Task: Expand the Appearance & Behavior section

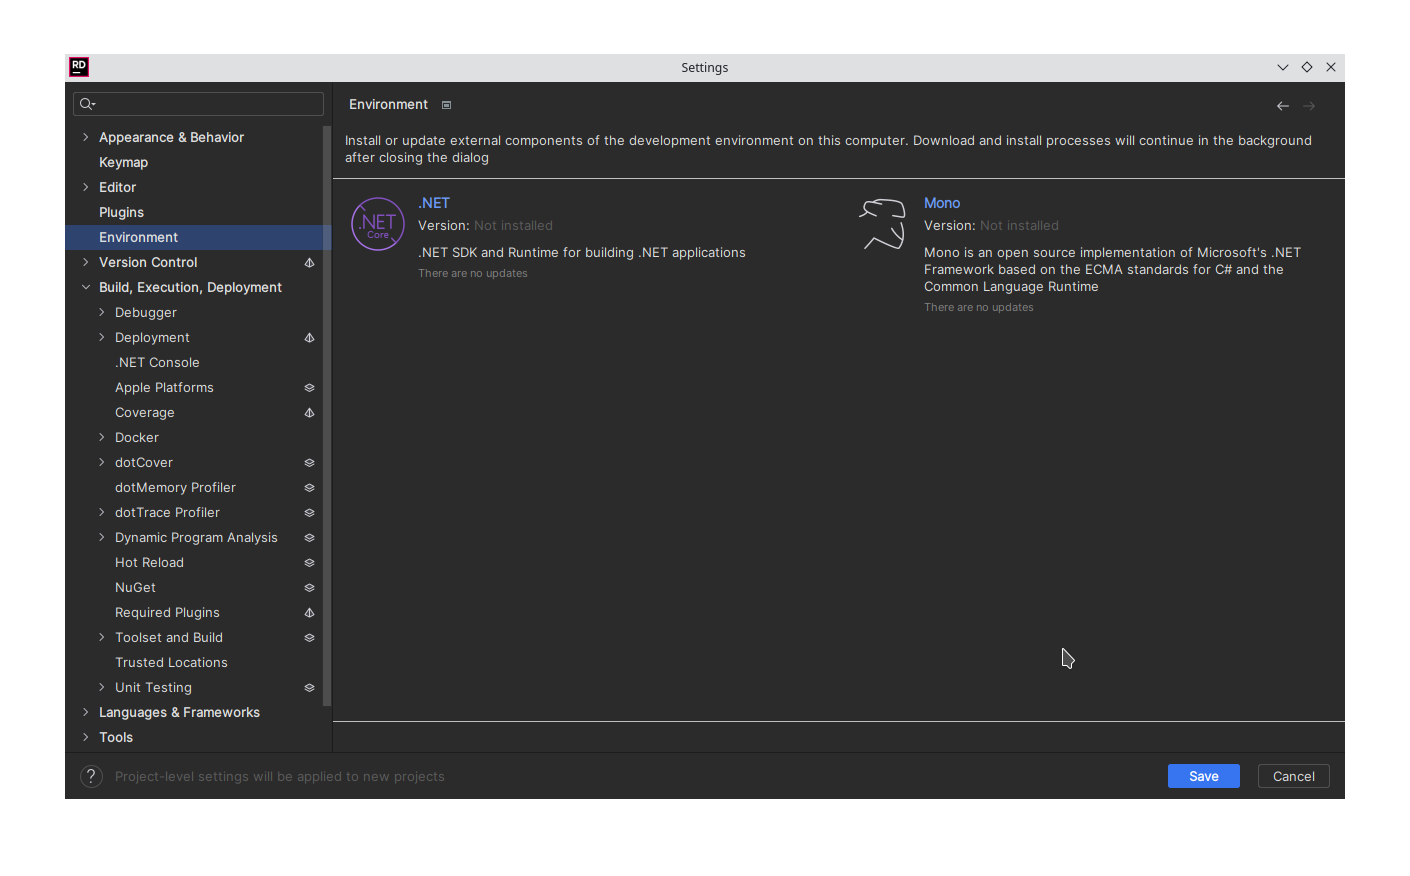Action: point(86,137)
